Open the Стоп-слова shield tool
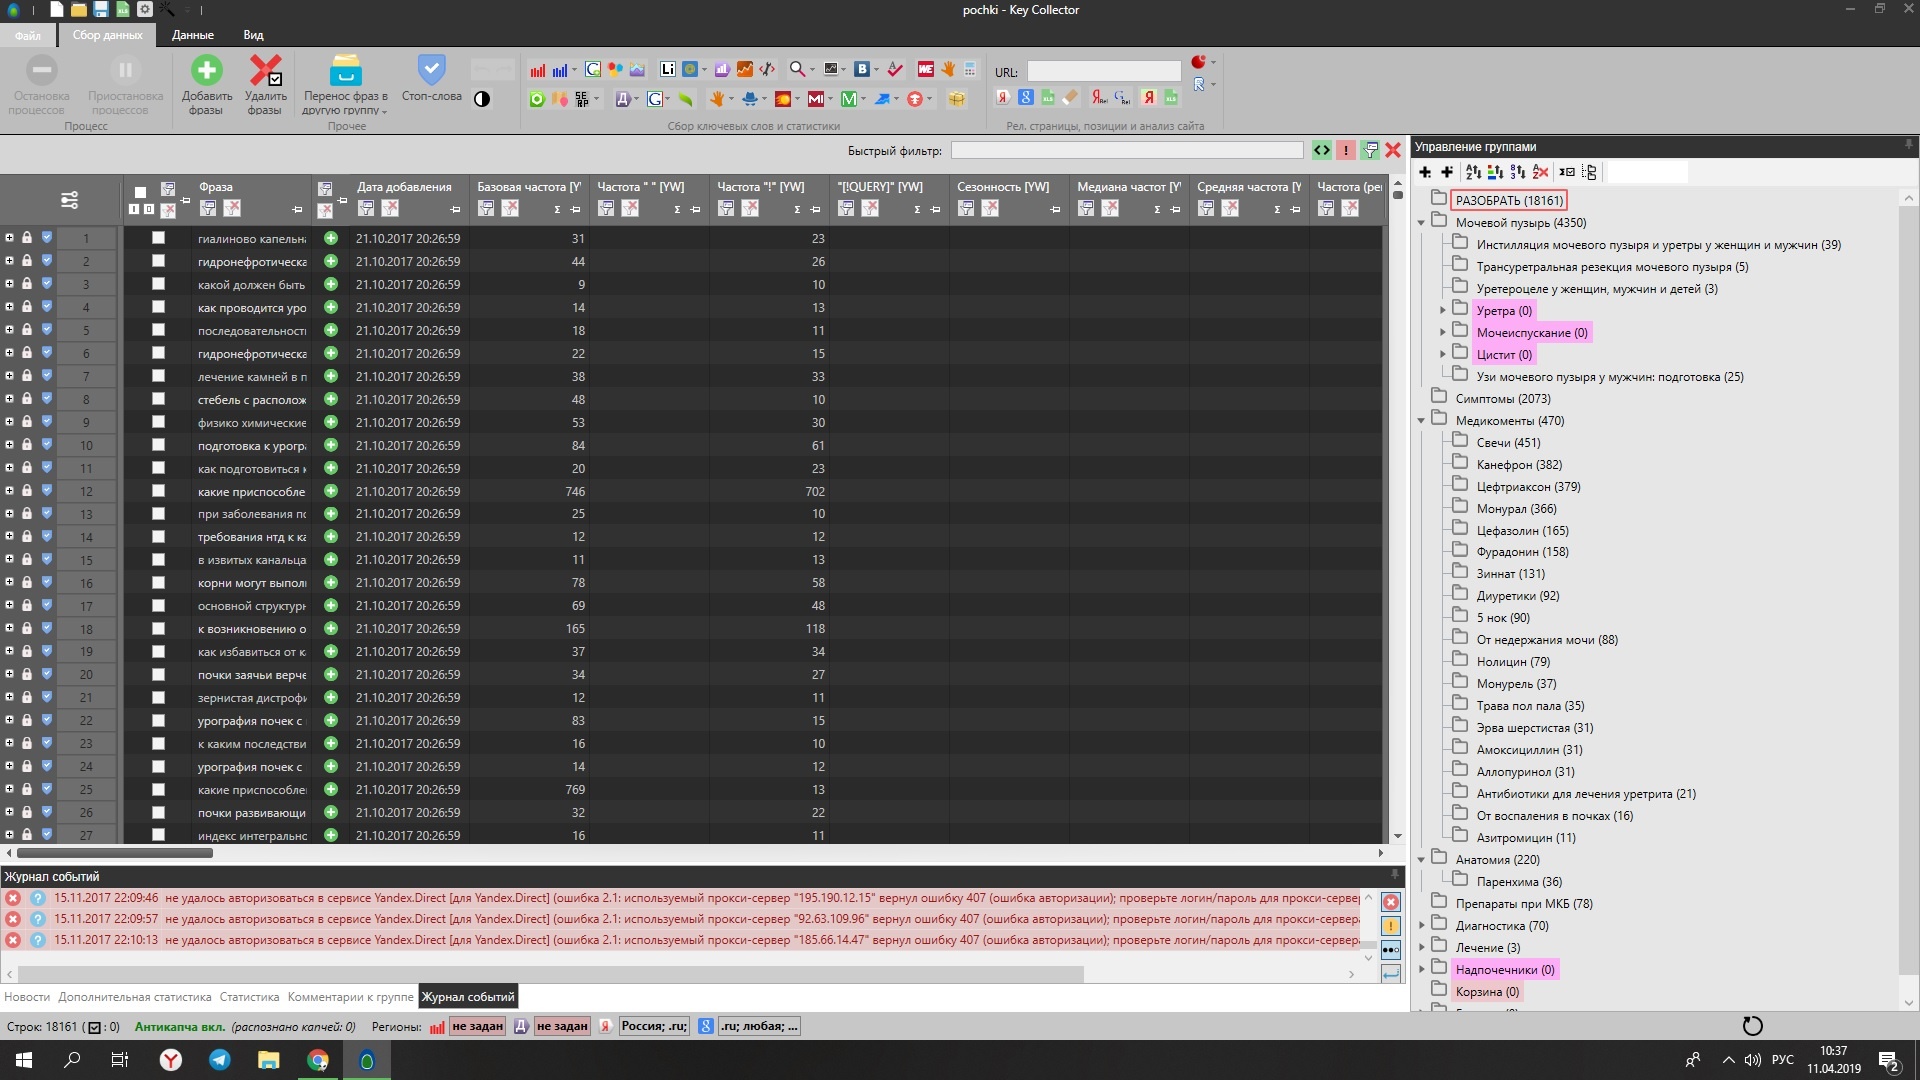1920x1080 pixels. (x=431, y=70)
